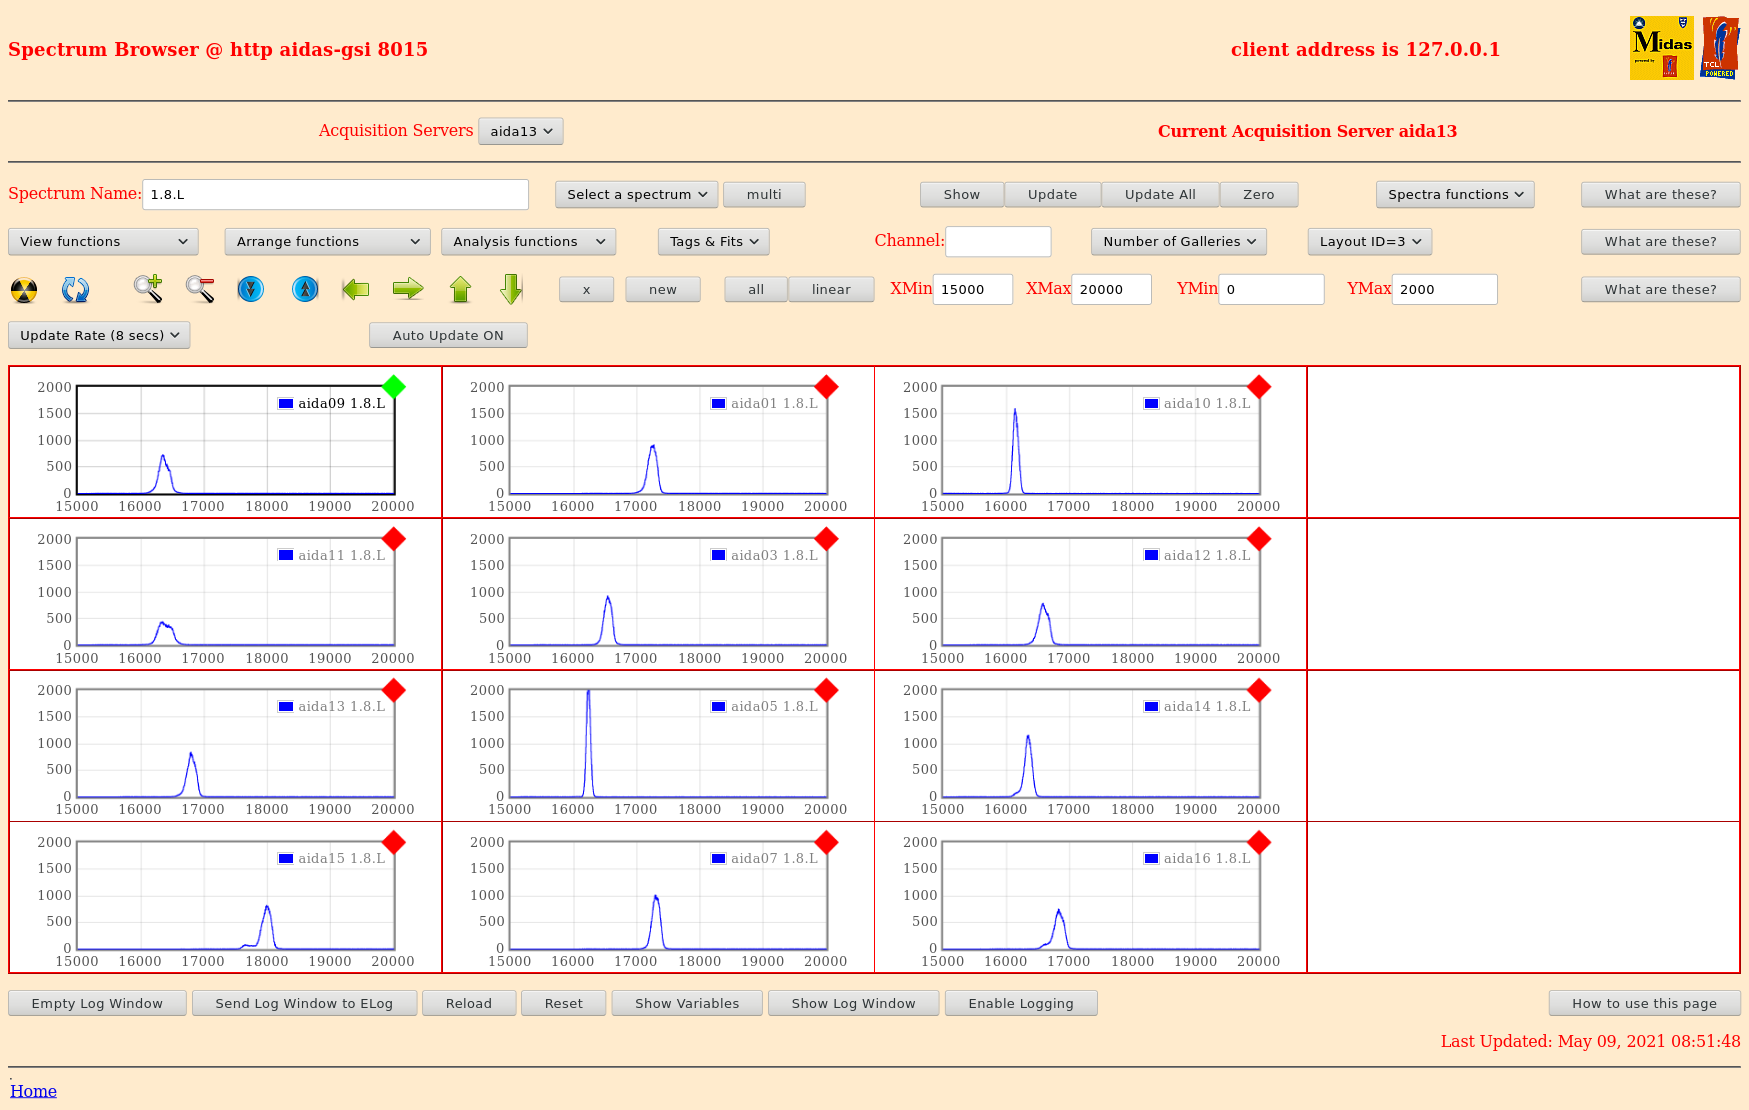Follow the Home link
Screen dimensions: 1749x1110
point(33,1091)
